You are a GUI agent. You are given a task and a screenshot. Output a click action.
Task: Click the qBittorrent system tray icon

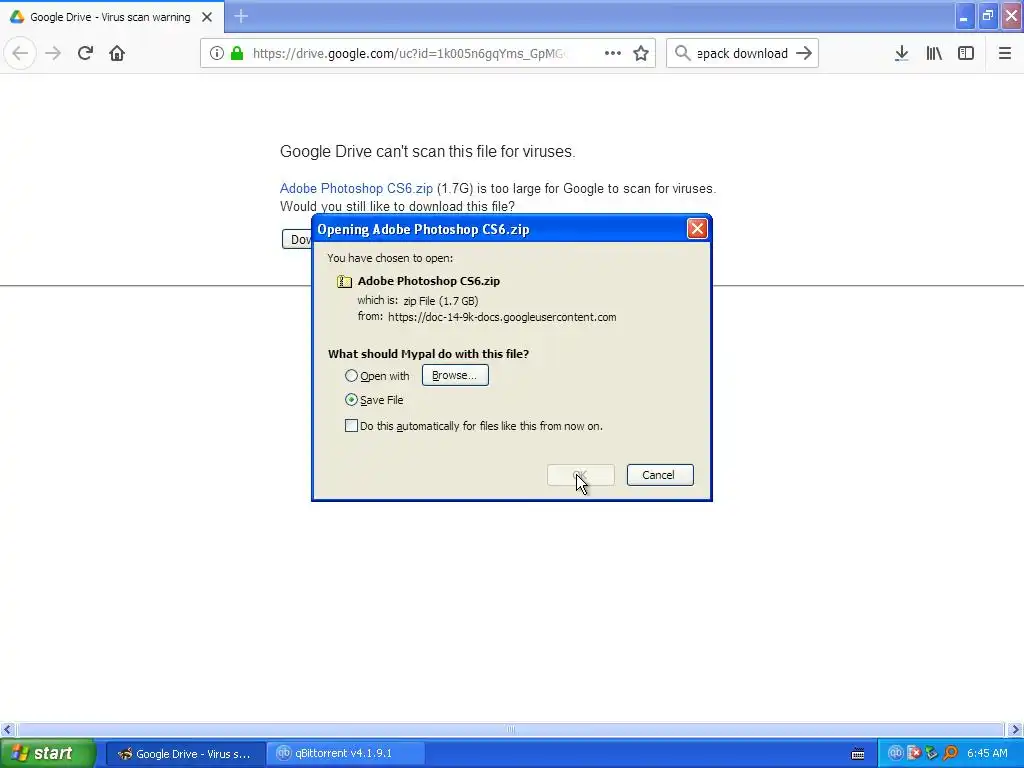[895, 754]
